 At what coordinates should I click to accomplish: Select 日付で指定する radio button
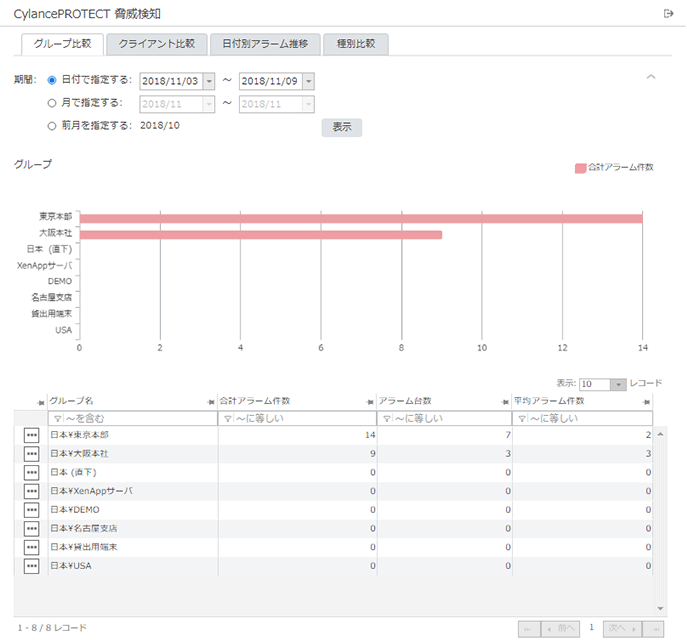[52, 80]
